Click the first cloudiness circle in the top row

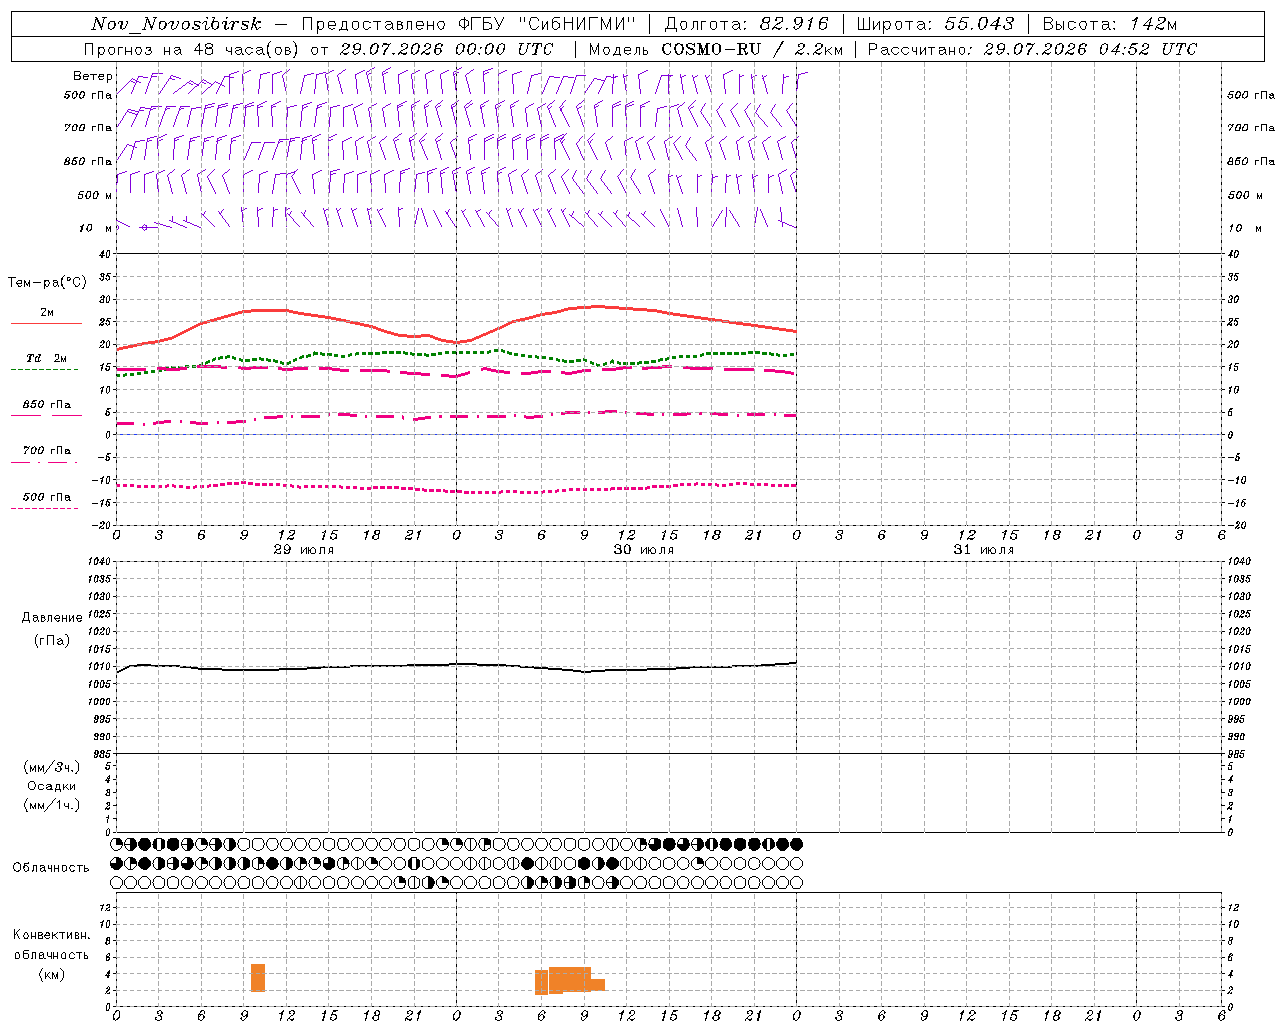point(116,844)
